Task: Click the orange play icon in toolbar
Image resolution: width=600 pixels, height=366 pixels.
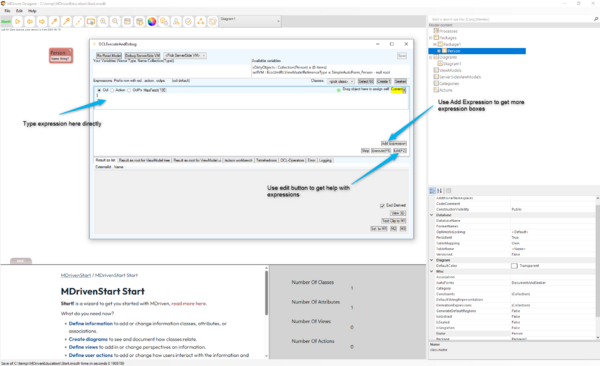Action: point(17,21)
